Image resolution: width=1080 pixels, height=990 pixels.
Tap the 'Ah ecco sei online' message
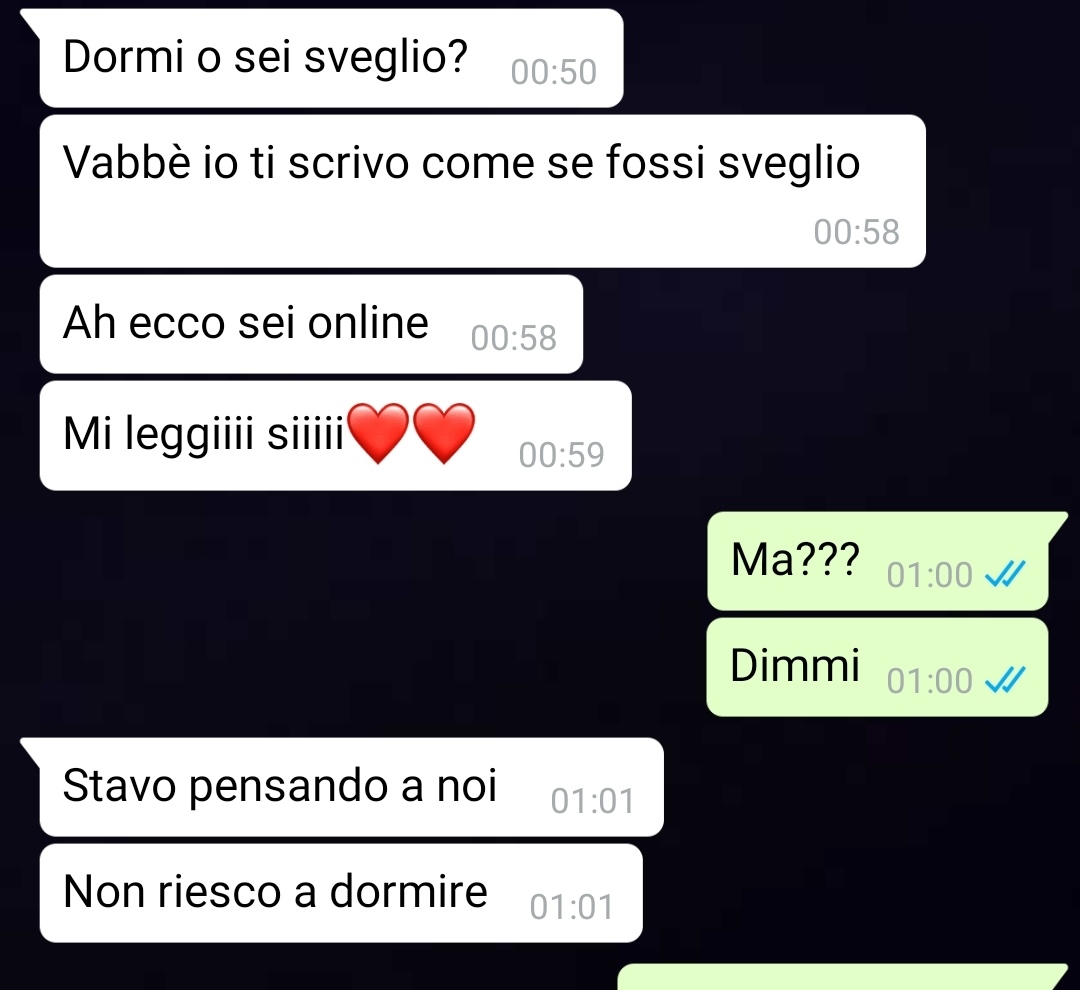coord(311,324)
